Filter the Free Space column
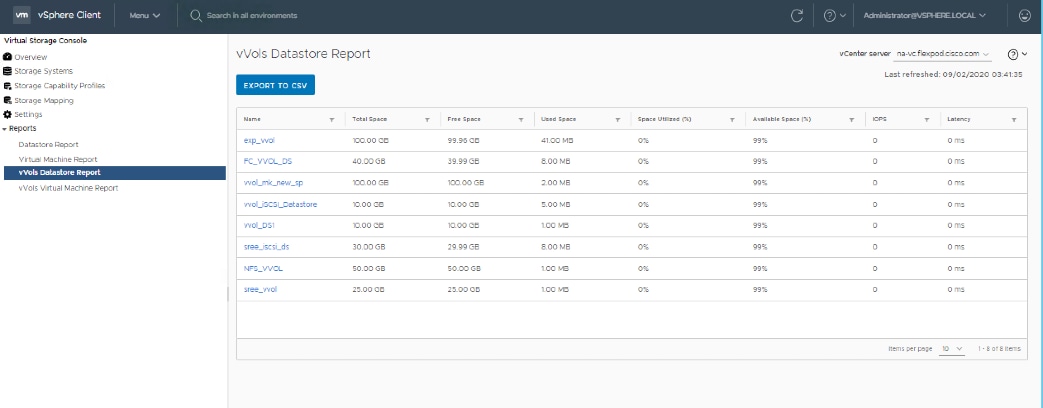The width and height of the screenshot is (1043, 408). [x=521, y=120]
